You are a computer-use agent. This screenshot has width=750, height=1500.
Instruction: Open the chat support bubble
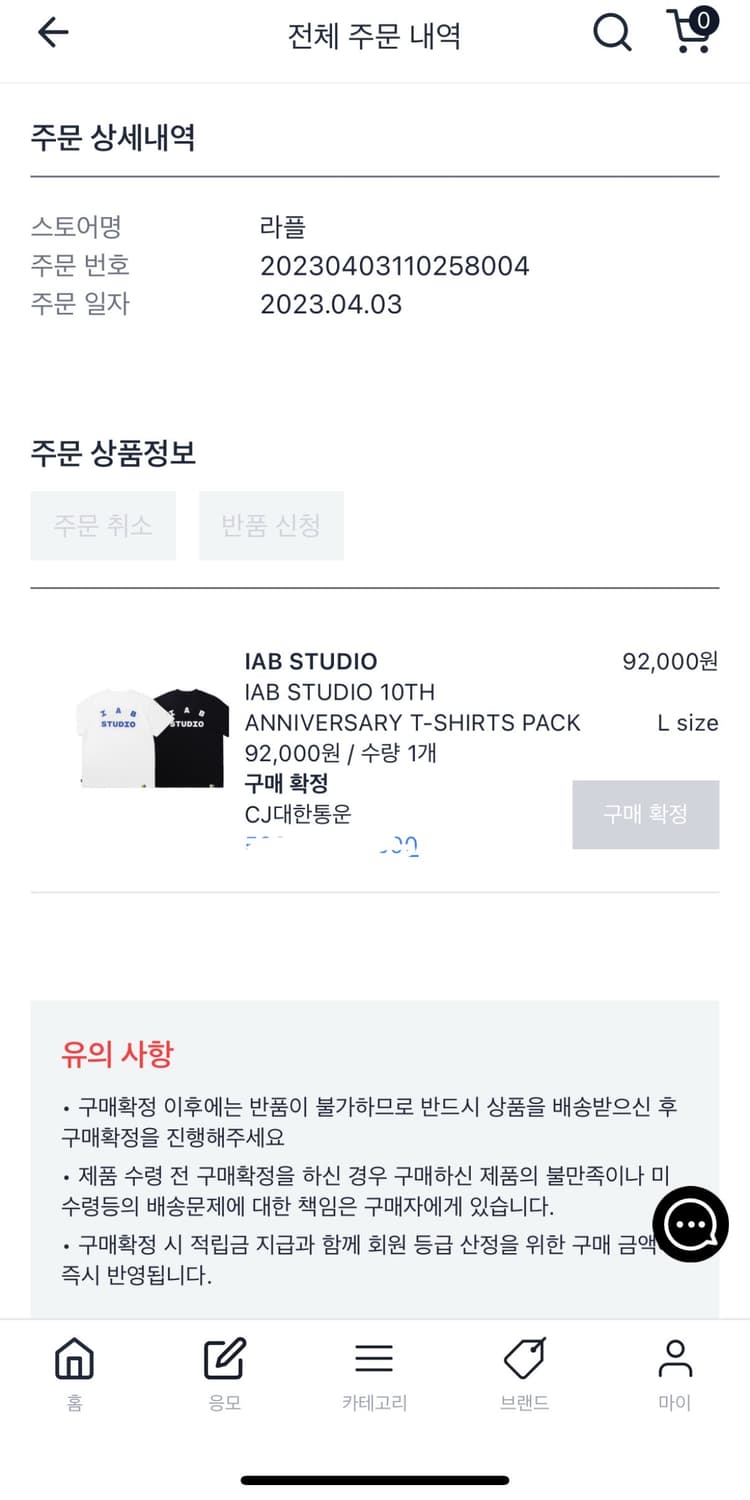[x=690, y=1224]
